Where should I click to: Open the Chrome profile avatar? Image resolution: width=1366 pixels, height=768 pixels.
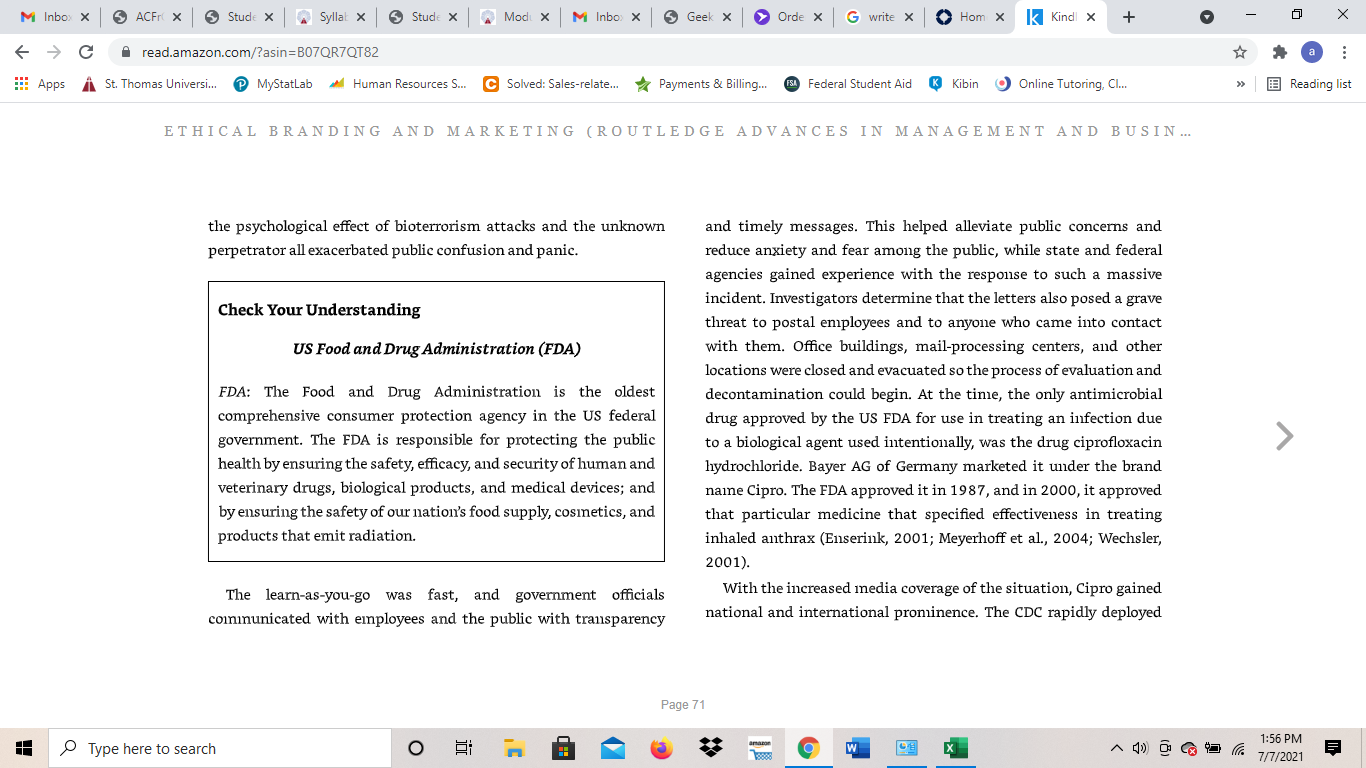pos(1312,52)
